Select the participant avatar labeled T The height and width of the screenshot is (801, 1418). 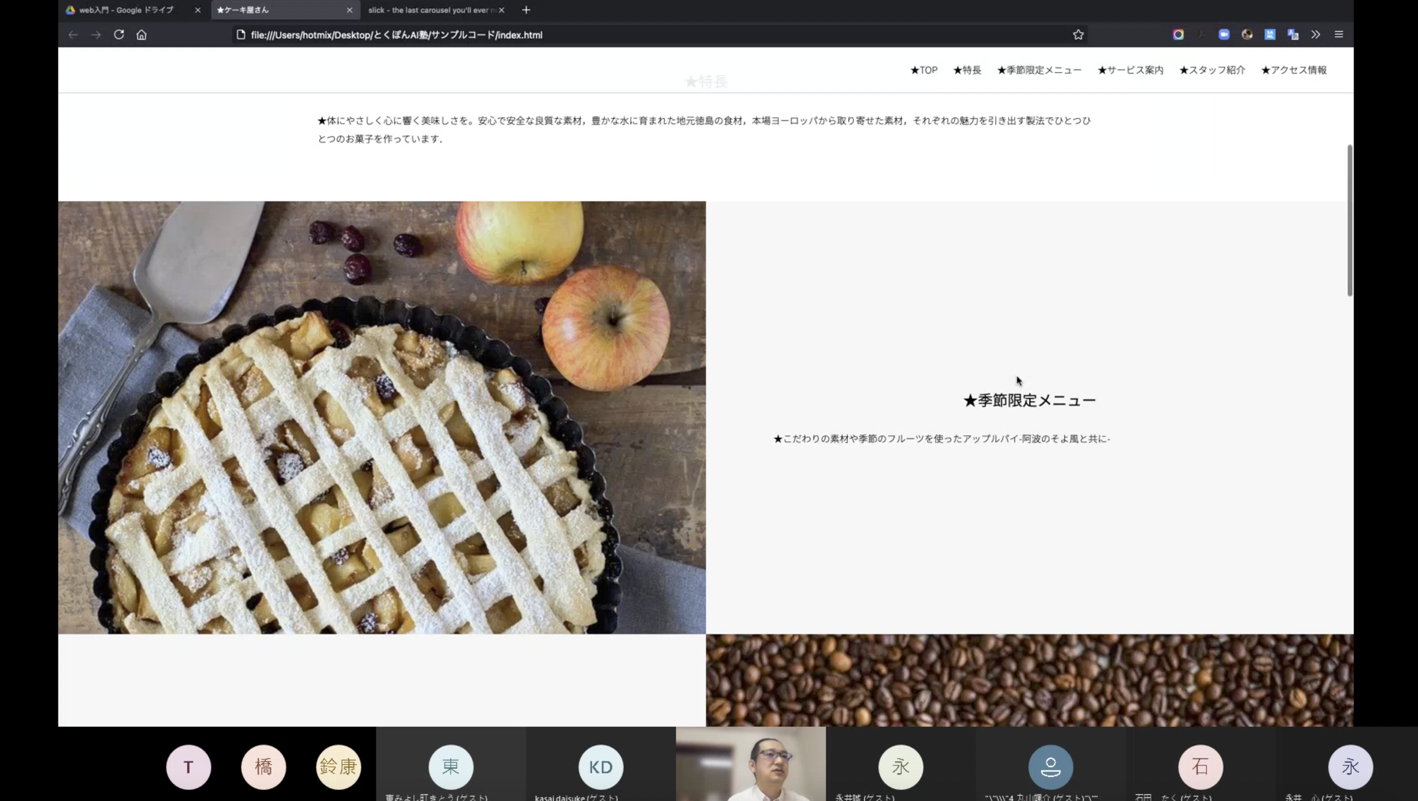click(x=189, y=767)
